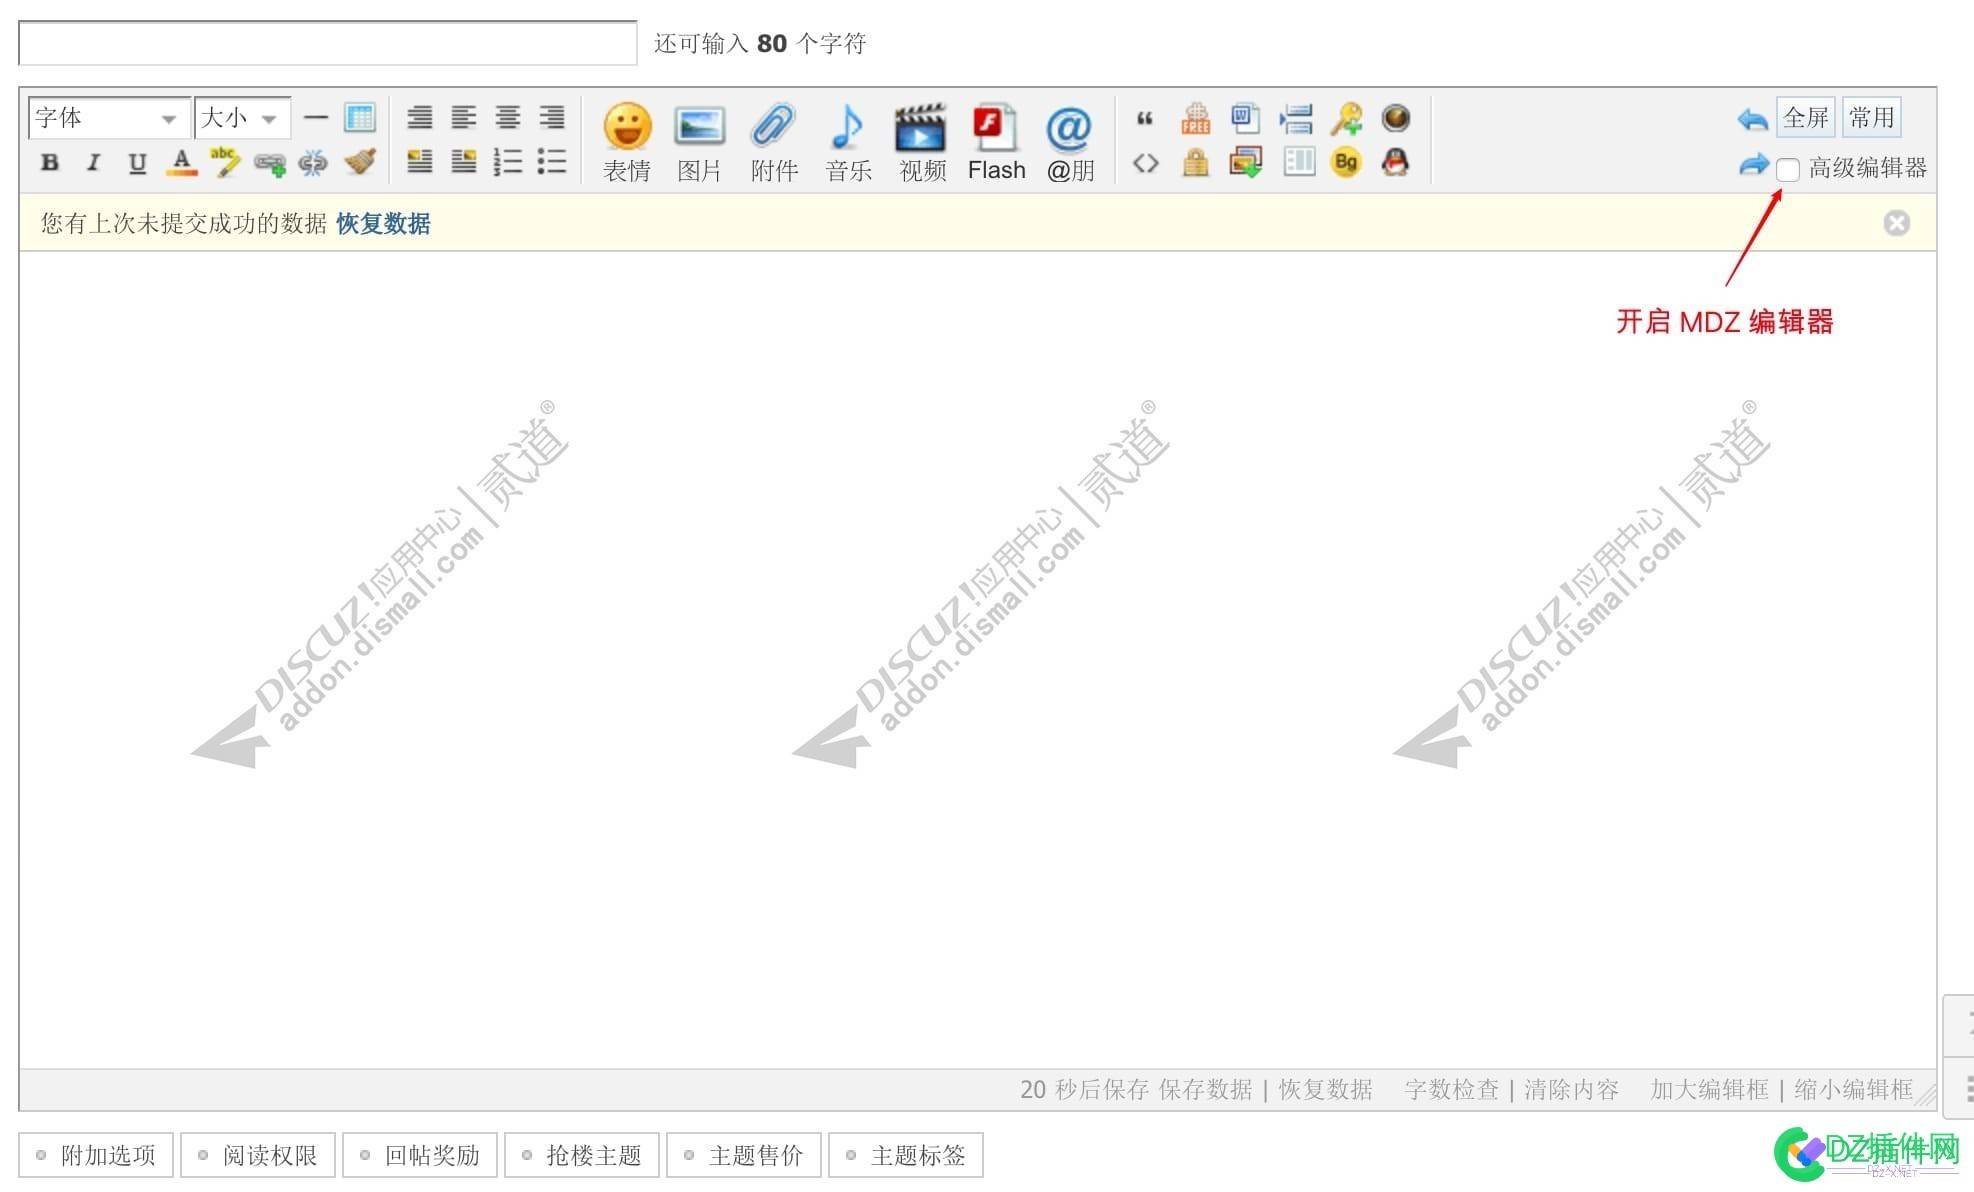Select the 主题售价 topic price option

click(x=744, y=1155)
